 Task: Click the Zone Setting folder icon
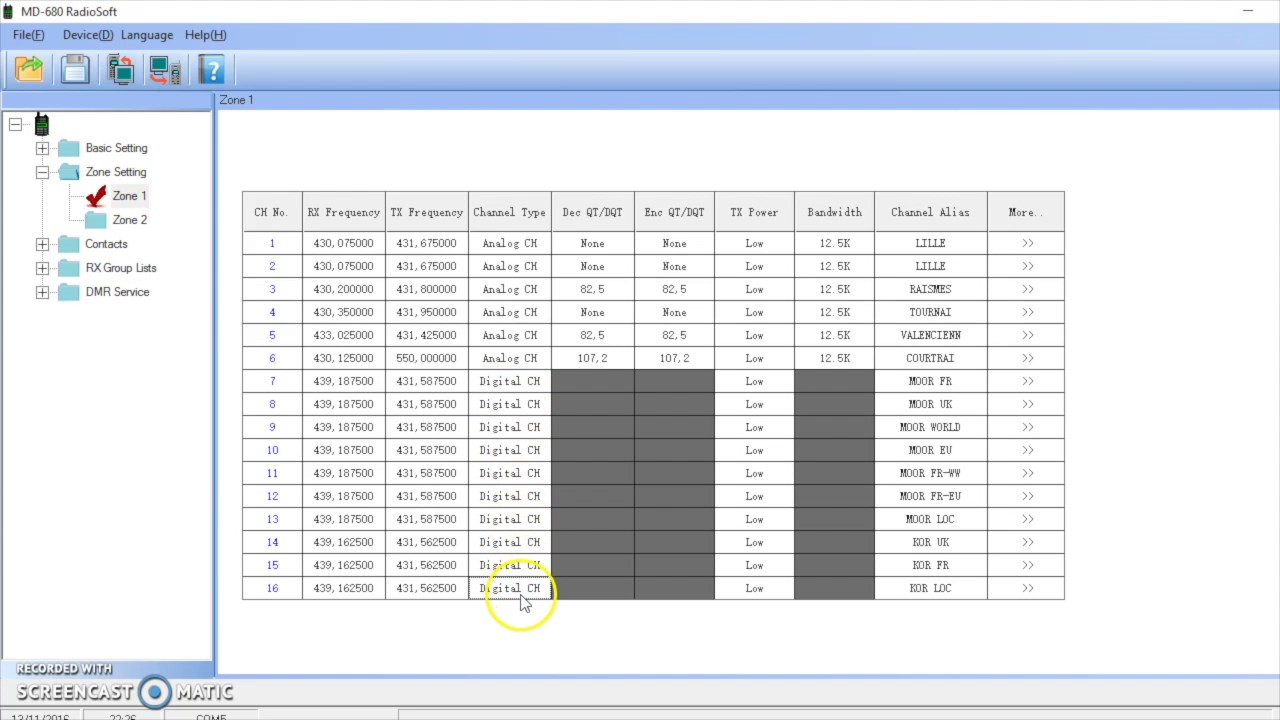coord(68,172)
